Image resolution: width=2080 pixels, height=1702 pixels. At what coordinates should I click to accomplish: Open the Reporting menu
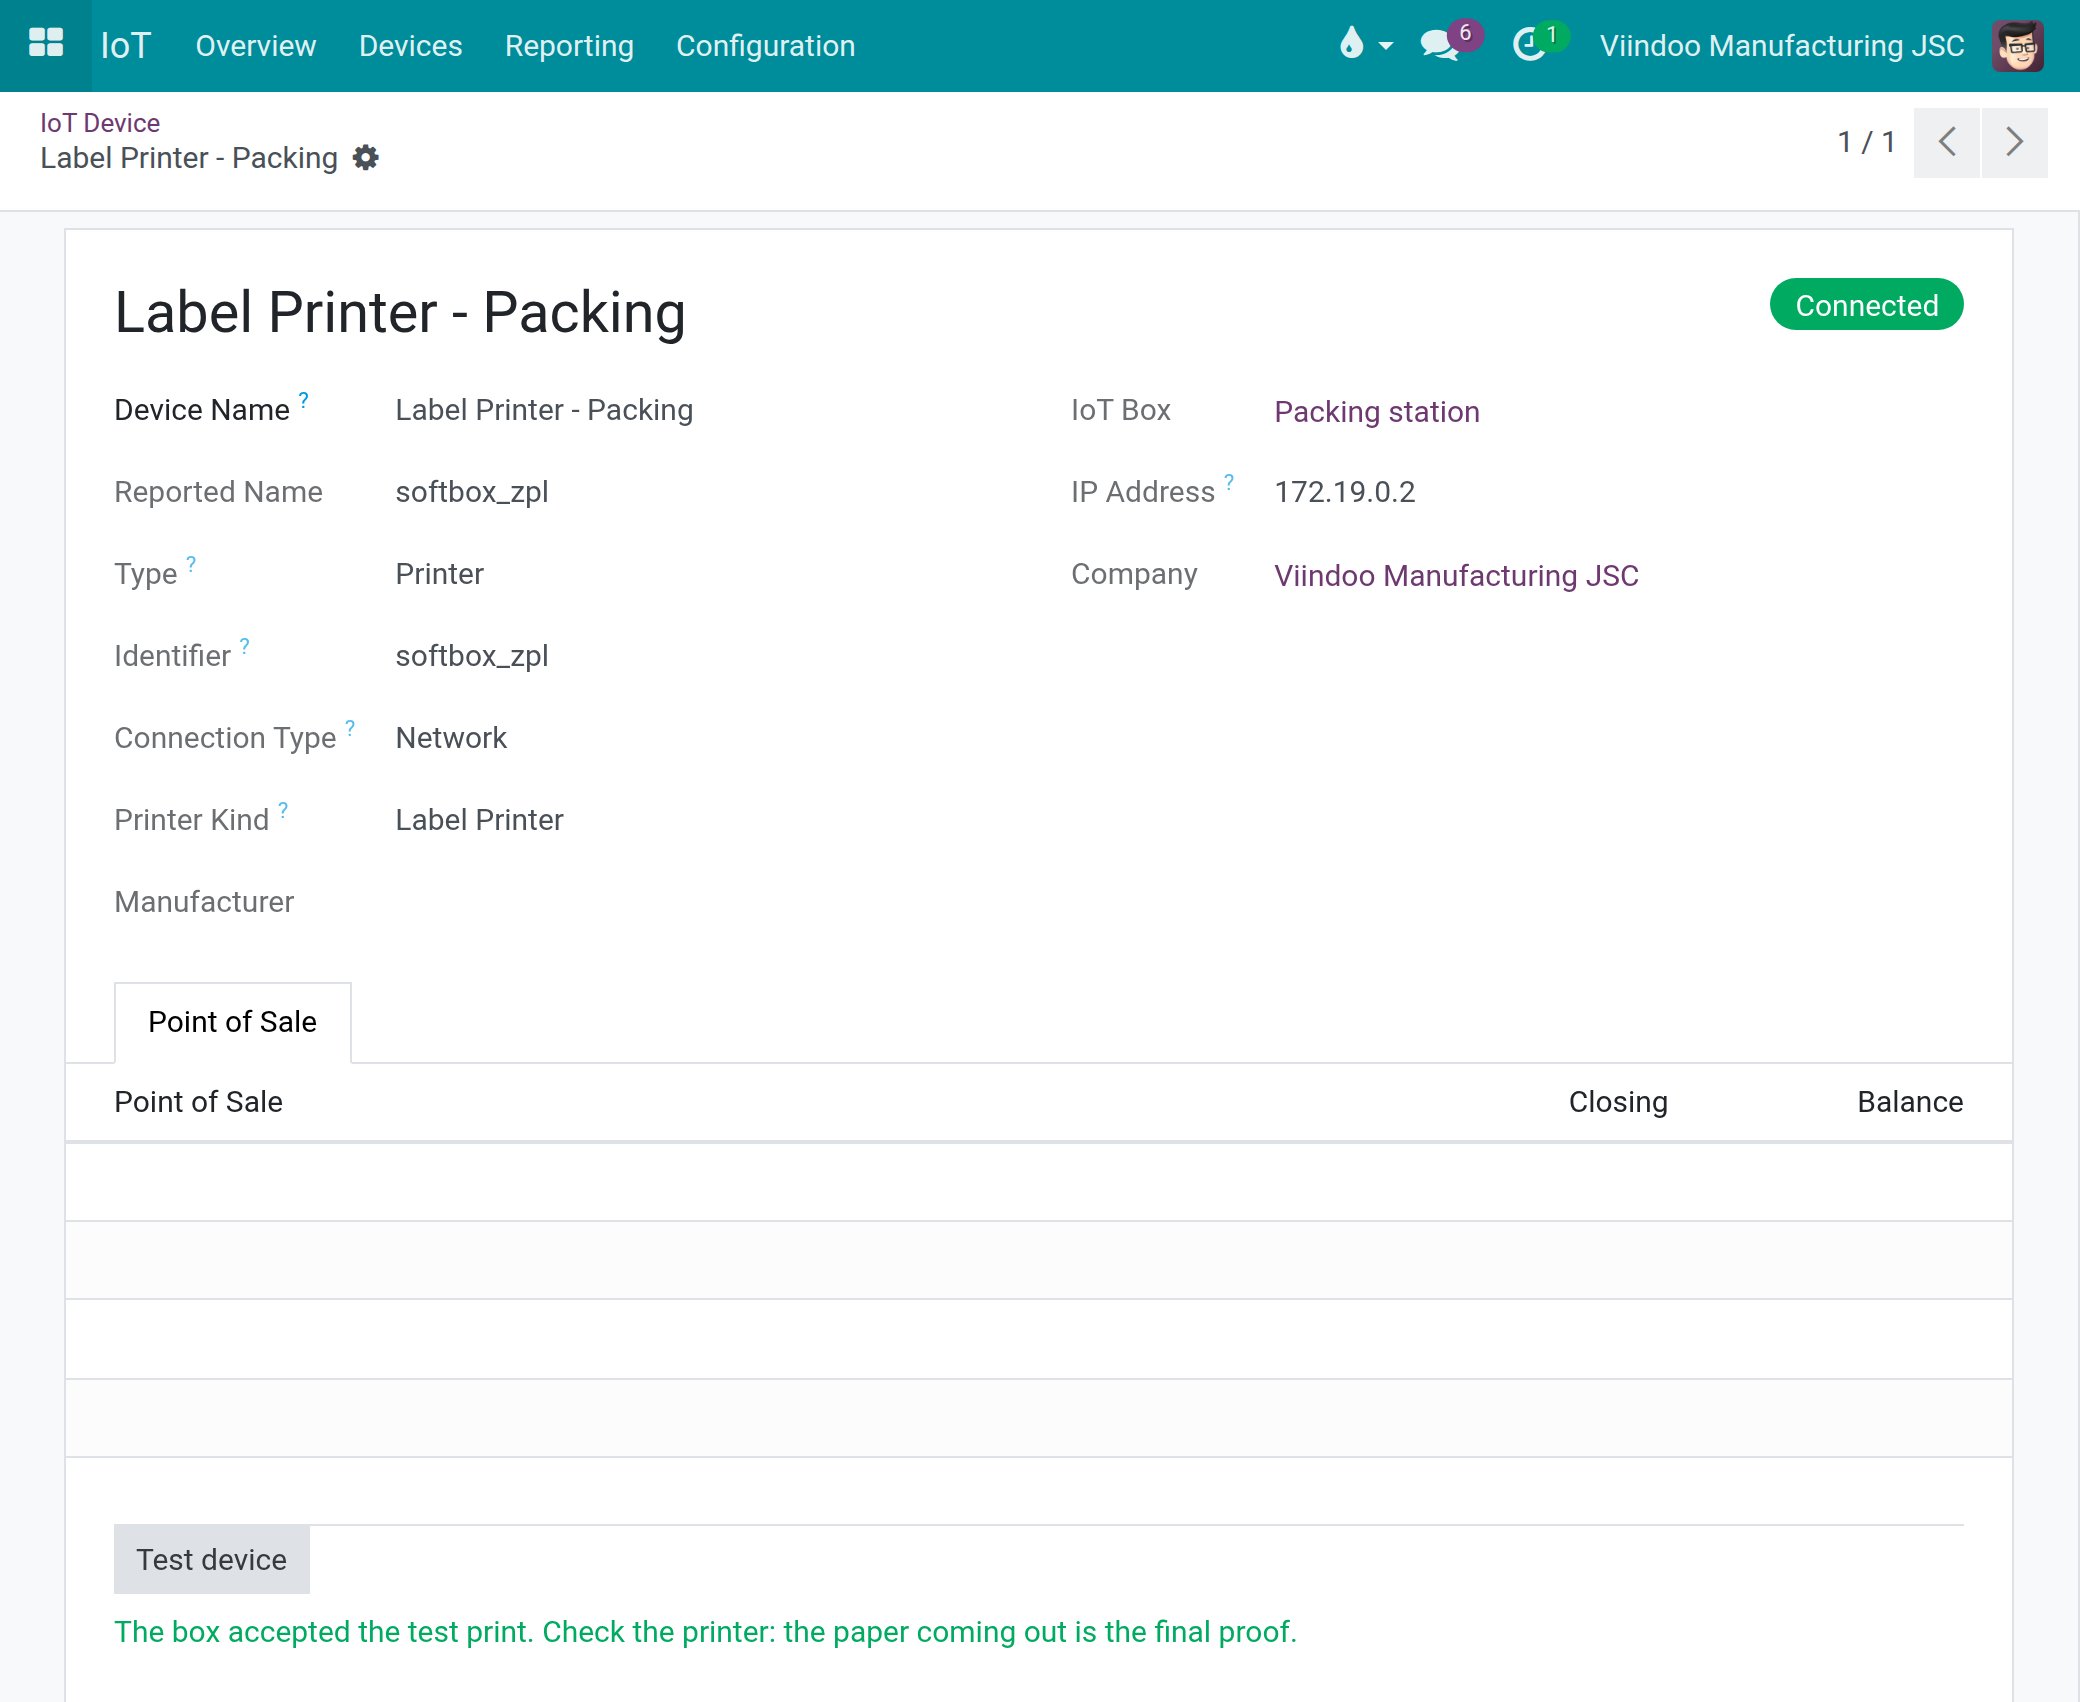click(x=569, y=46)
